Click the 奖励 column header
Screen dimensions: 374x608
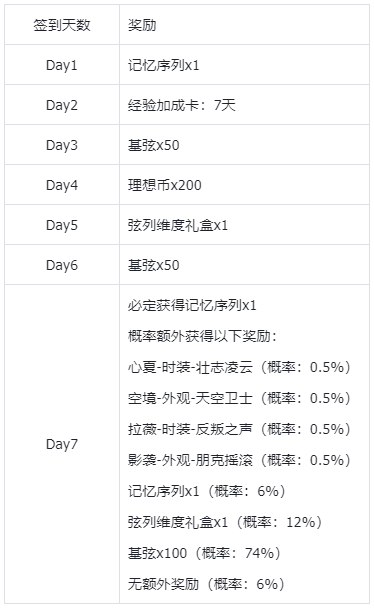(142, 25)
